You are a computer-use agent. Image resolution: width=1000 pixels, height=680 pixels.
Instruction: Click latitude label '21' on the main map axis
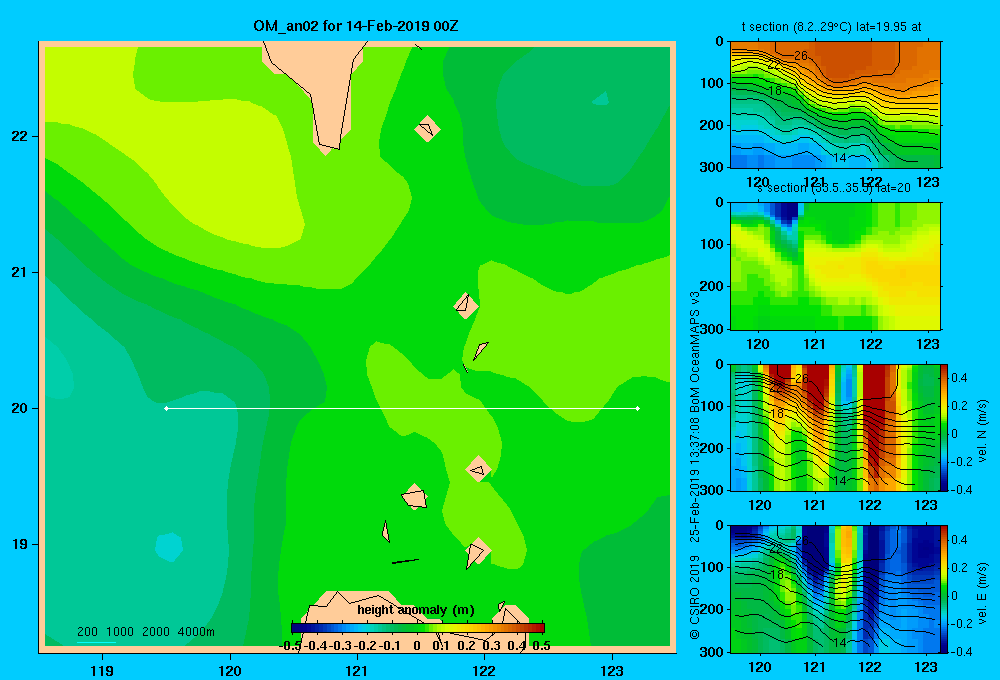[x=20, y=272]
